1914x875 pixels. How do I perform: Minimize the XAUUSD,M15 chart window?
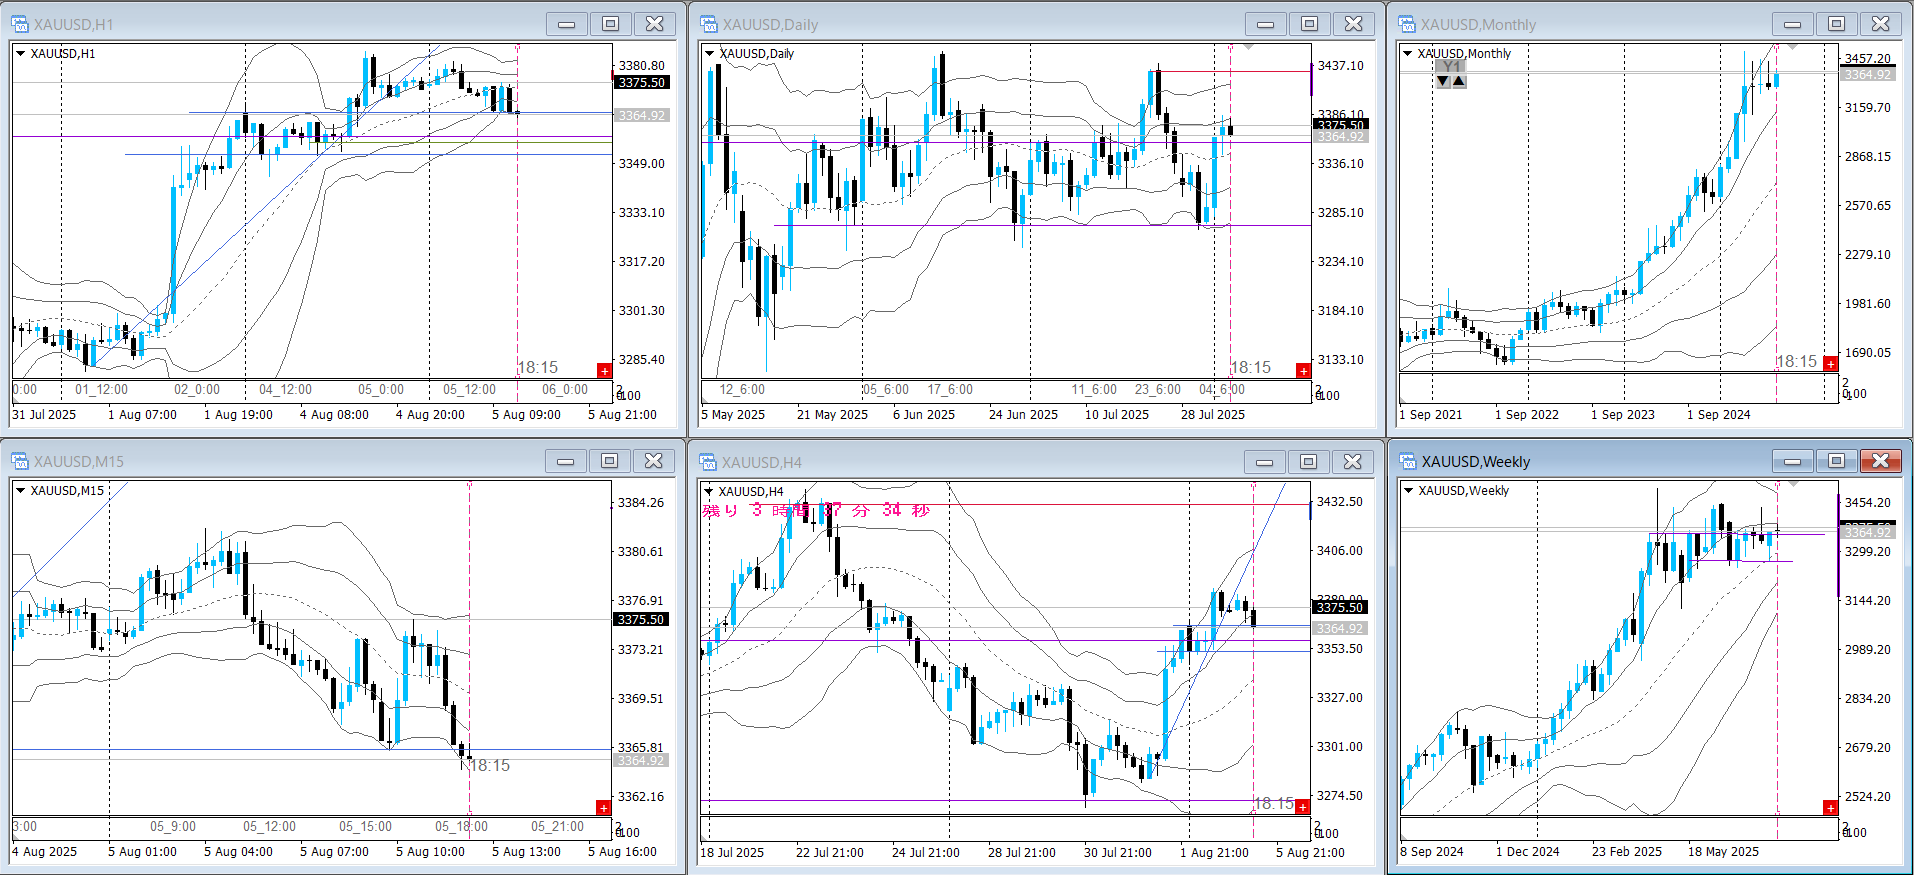click(565, 461)
